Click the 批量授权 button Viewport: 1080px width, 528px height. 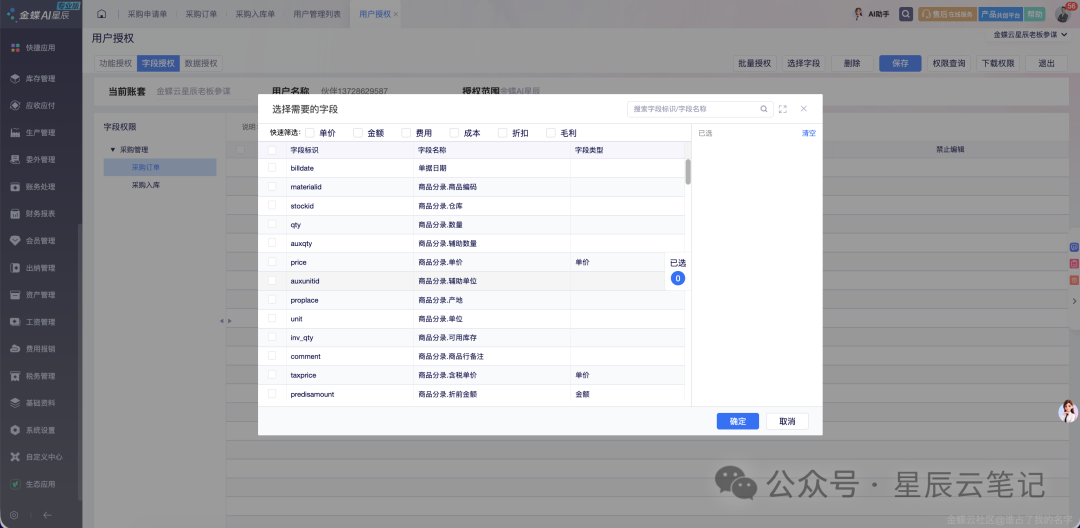754,63
